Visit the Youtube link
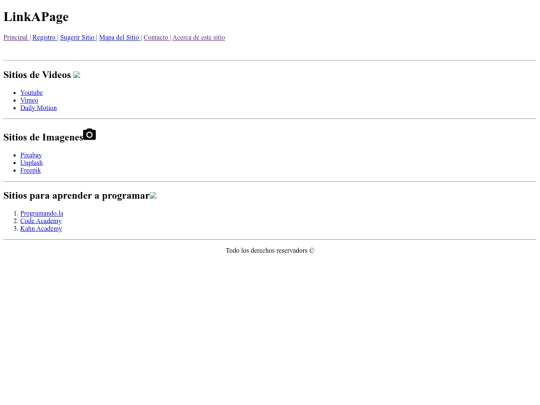Viewport: 540px width, 405px height. (x=31, y=93)
